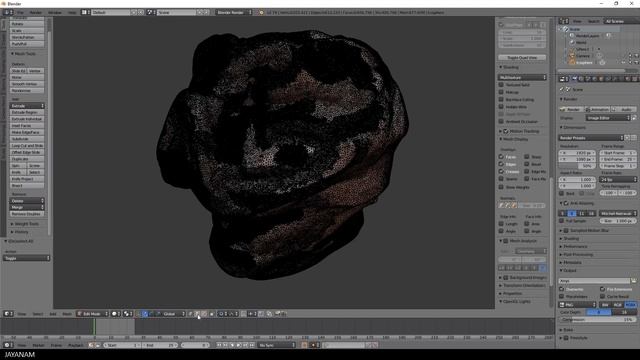The height and width of the screenshot is (360, 640).
Task: Select vertex select mode icon
Action: (x=190, y=314)
